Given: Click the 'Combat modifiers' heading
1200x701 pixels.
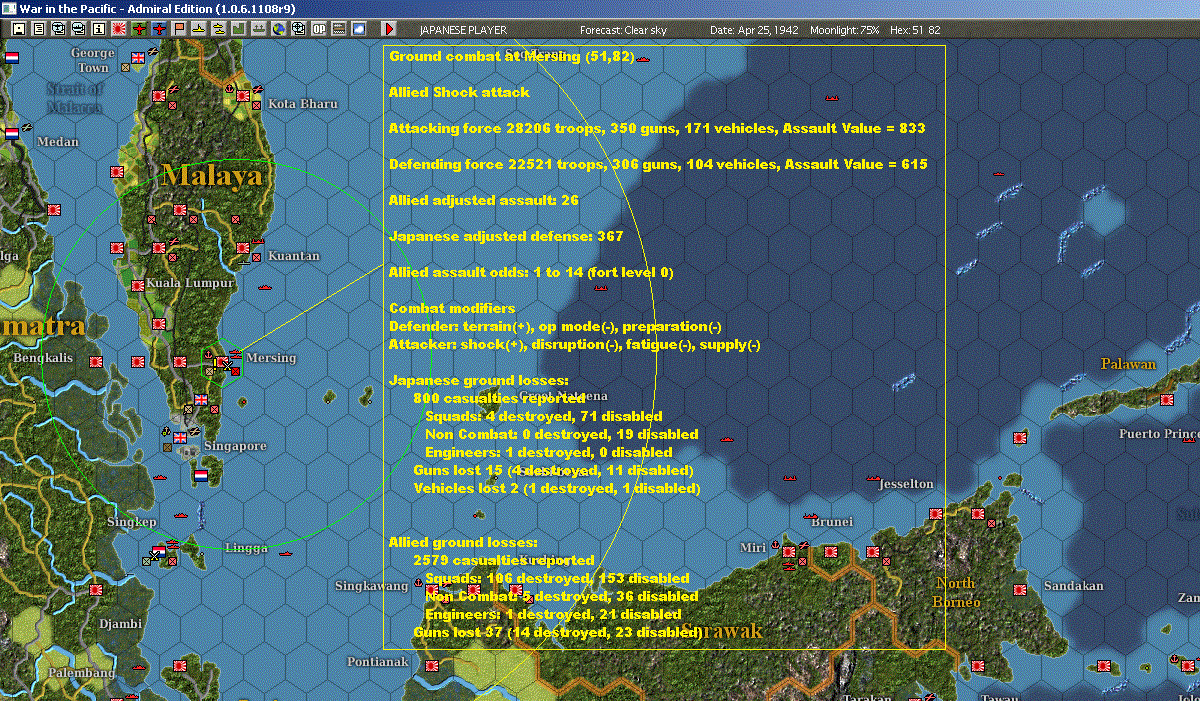Looking at the screenshot, I should [452, 308].
